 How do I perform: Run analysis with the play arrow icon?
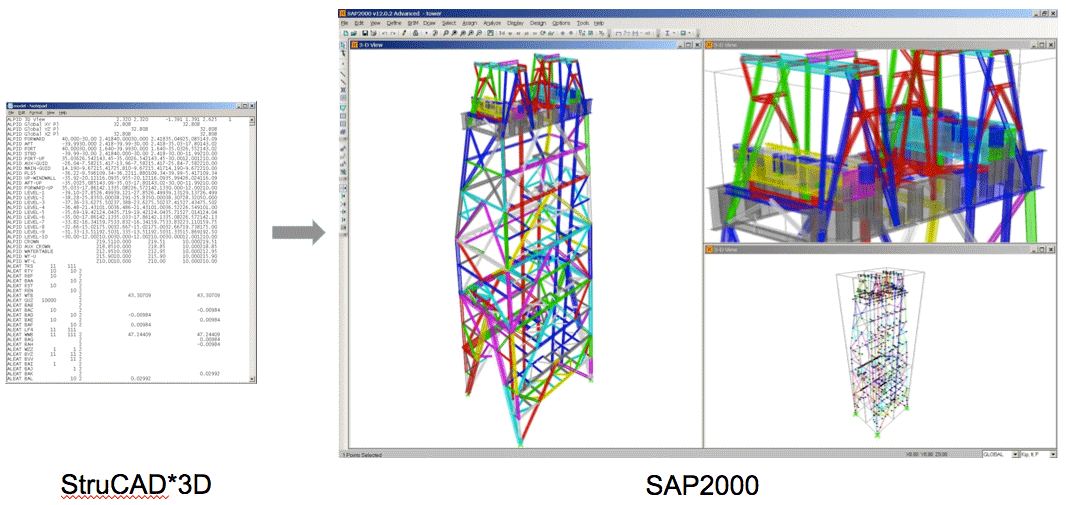point(426,33)
